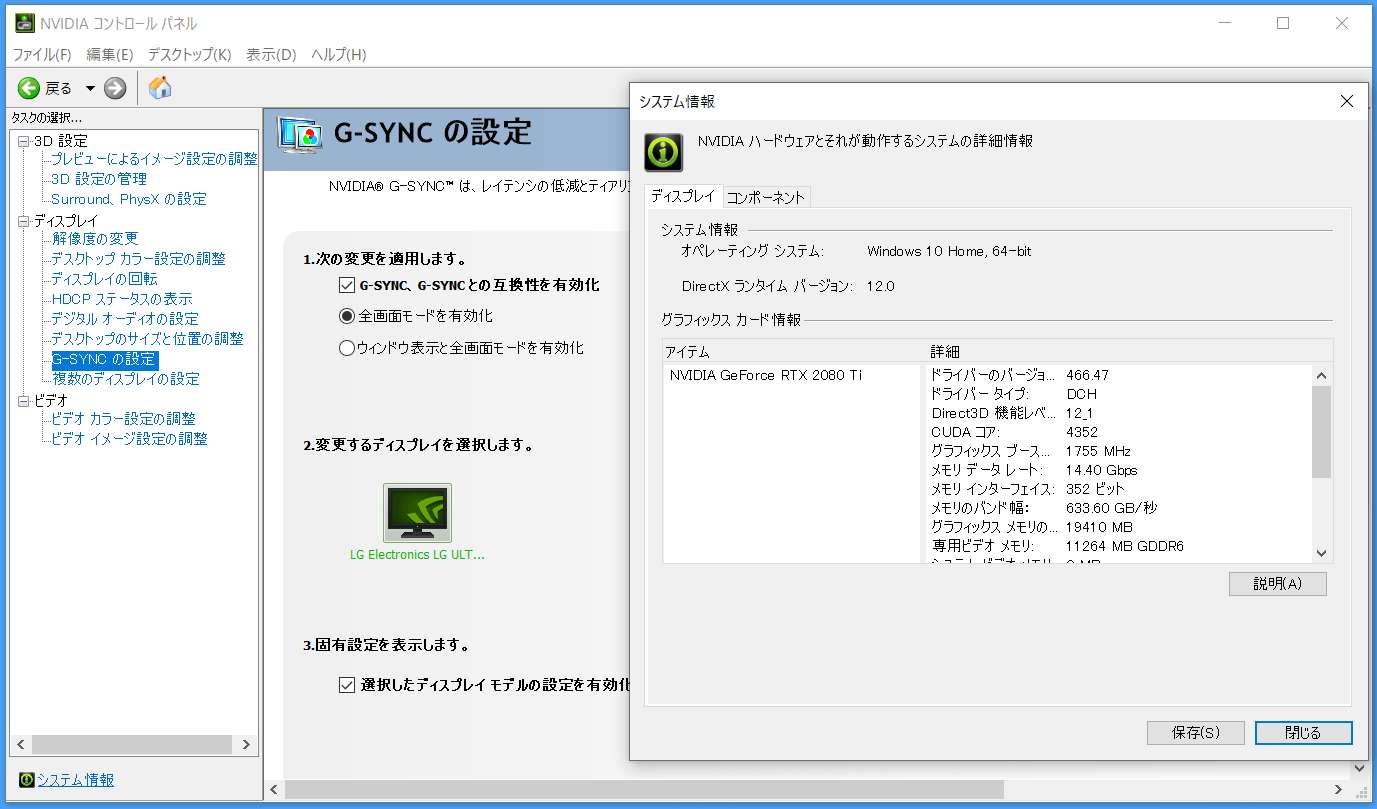Open the Home icon in the toolbar

(x=160, y=88)
